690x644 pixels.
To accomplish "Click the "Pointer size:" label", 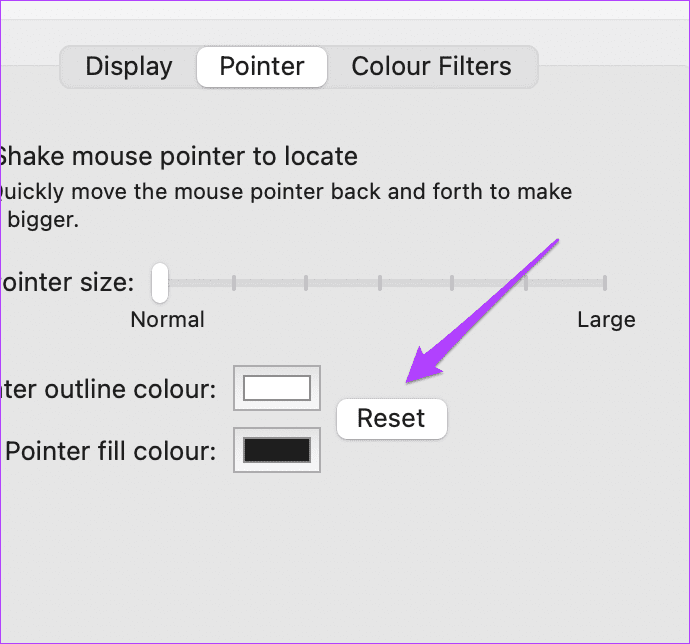I will point(68,283).
